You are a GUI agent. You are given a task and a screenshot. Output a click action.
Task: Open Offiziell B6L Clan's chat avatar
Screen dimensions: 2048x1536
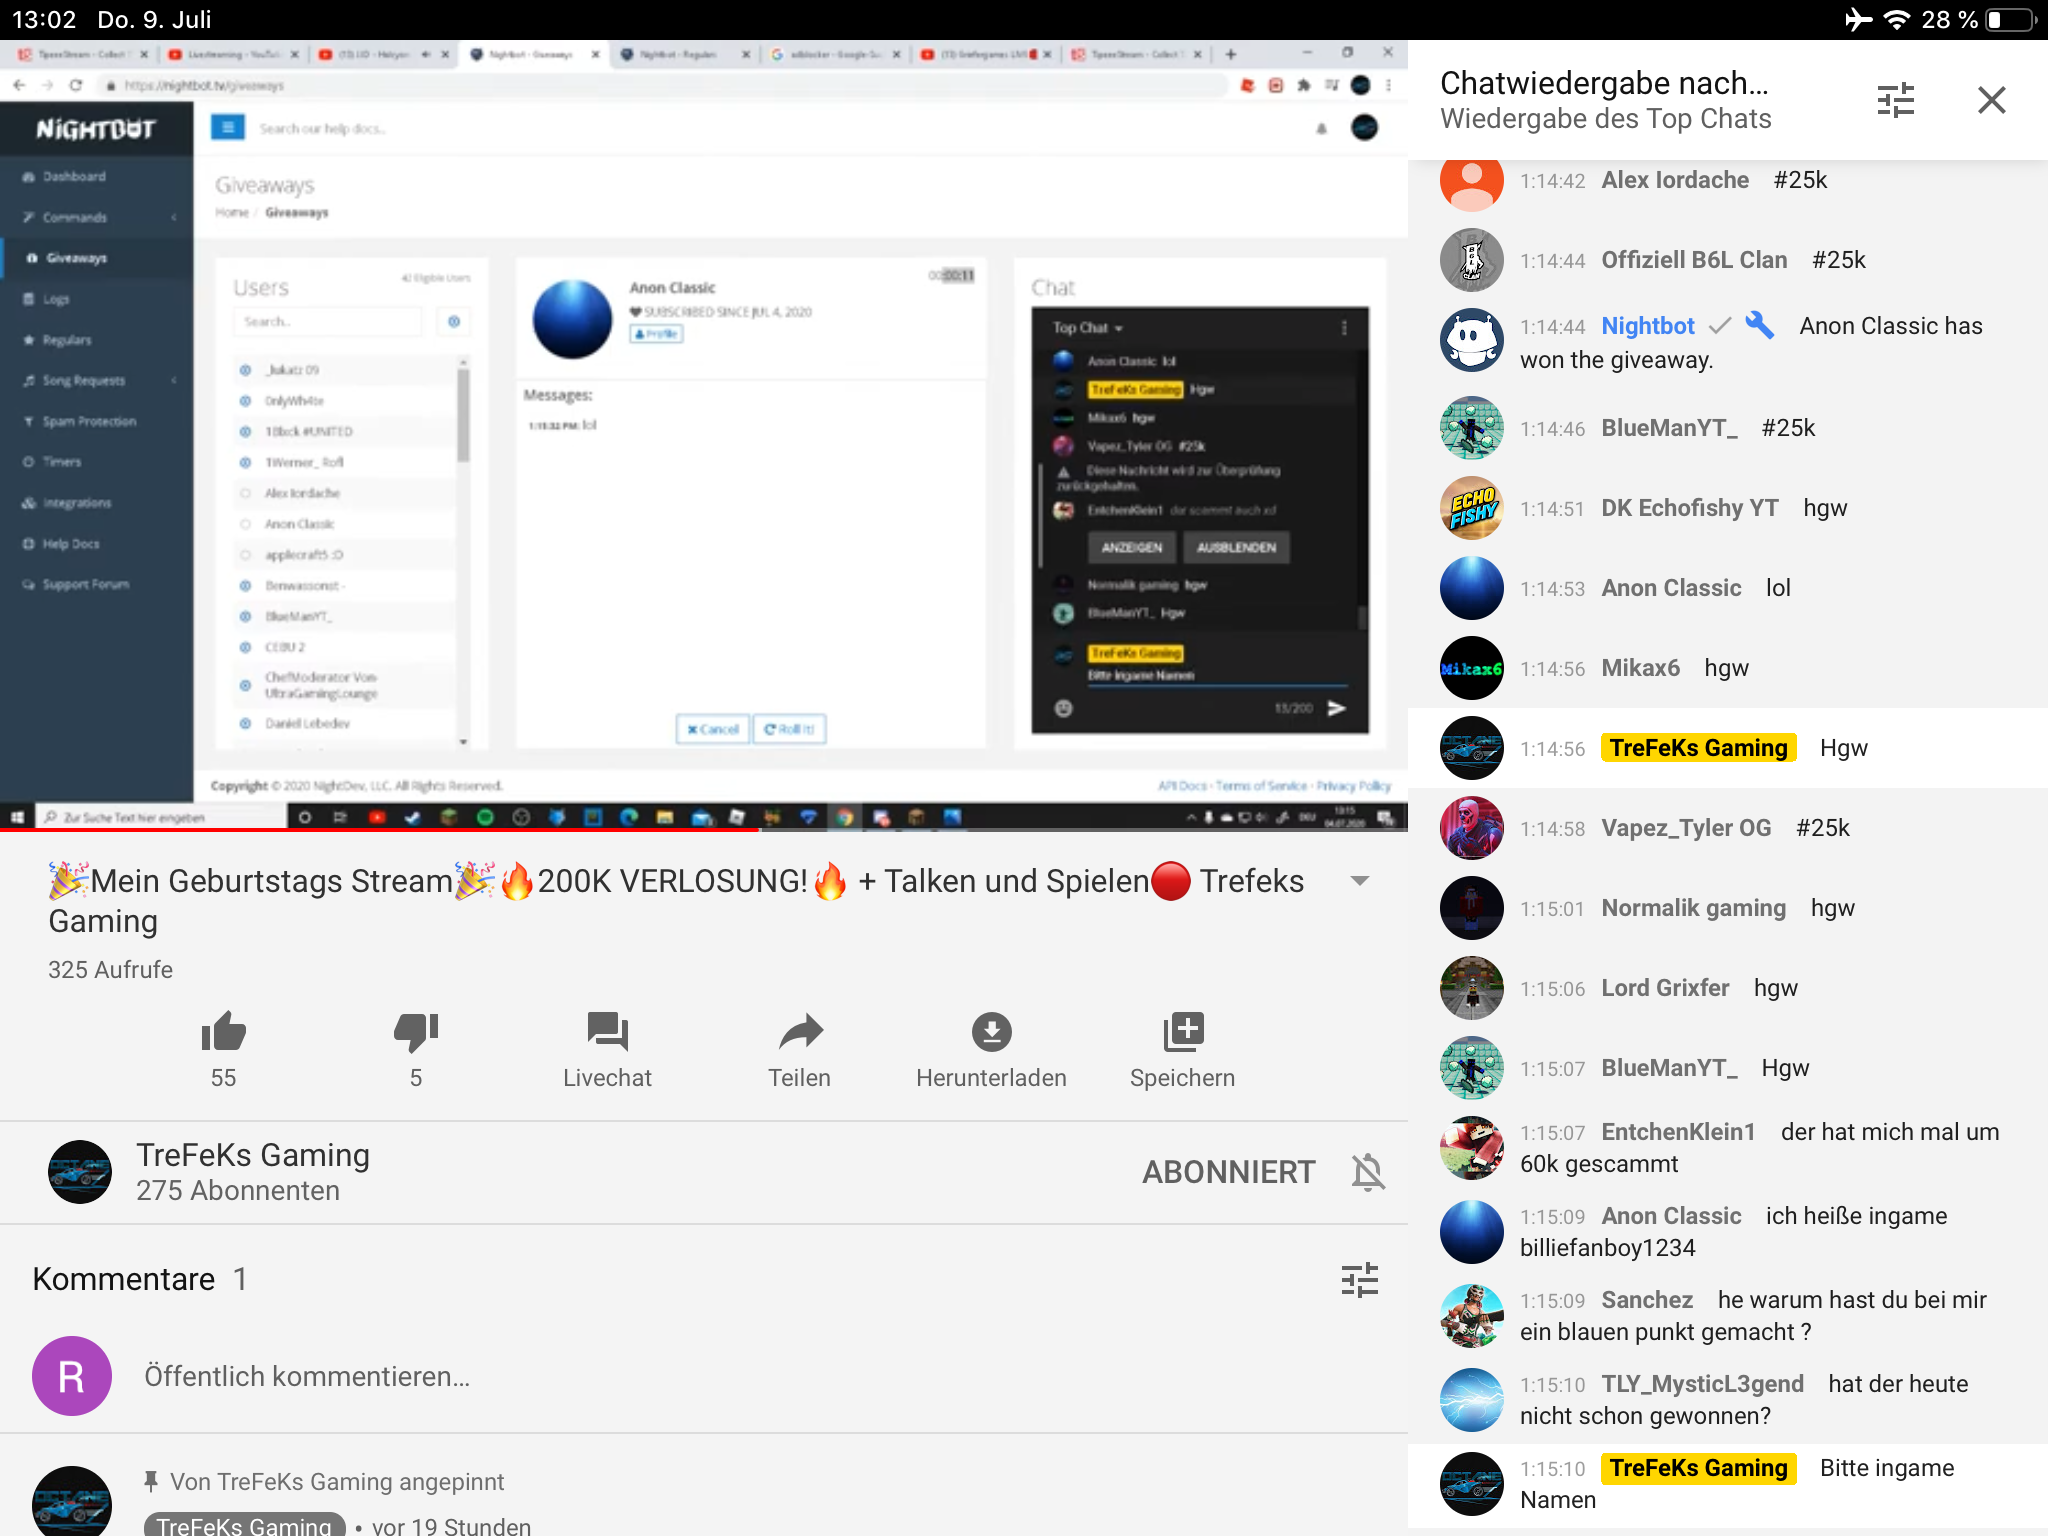tap(1472, 260)
